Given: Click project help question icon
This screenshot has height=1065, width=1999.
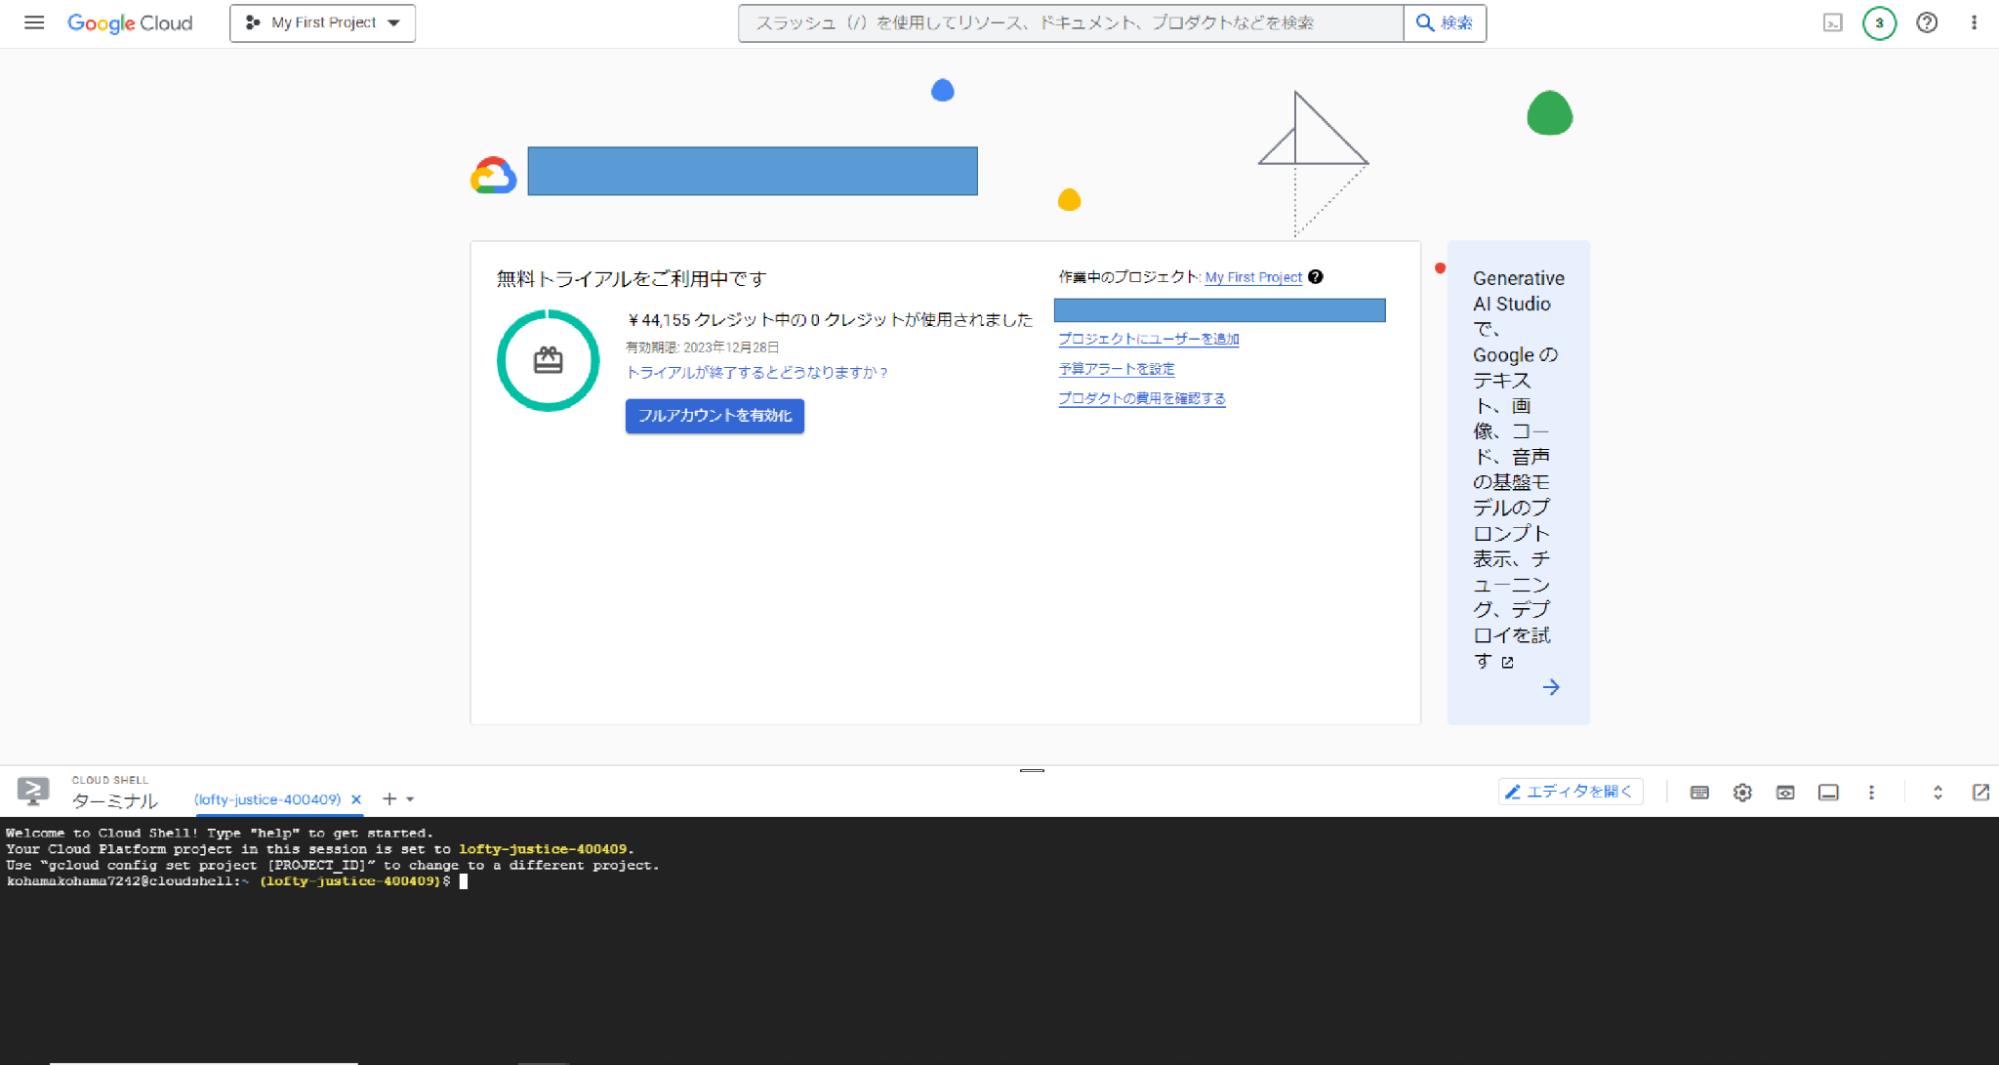Looking at the screenshot, I should [1316, 277].
